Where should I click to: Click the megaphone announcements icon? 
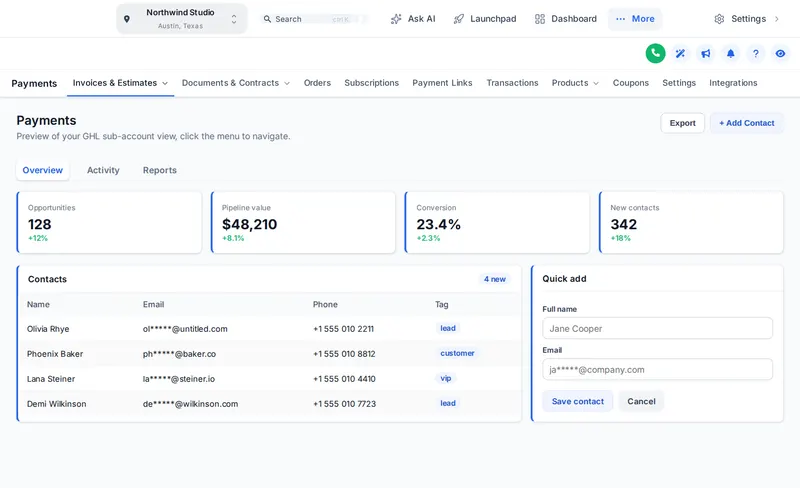point(706,53)
